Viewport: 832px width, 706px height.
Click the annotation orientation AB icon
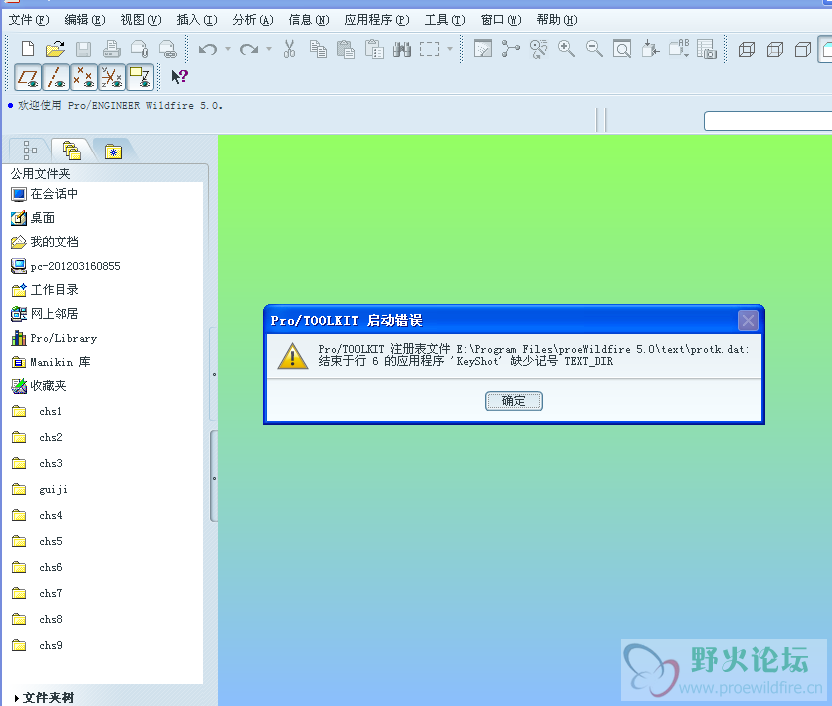point(678,49)
